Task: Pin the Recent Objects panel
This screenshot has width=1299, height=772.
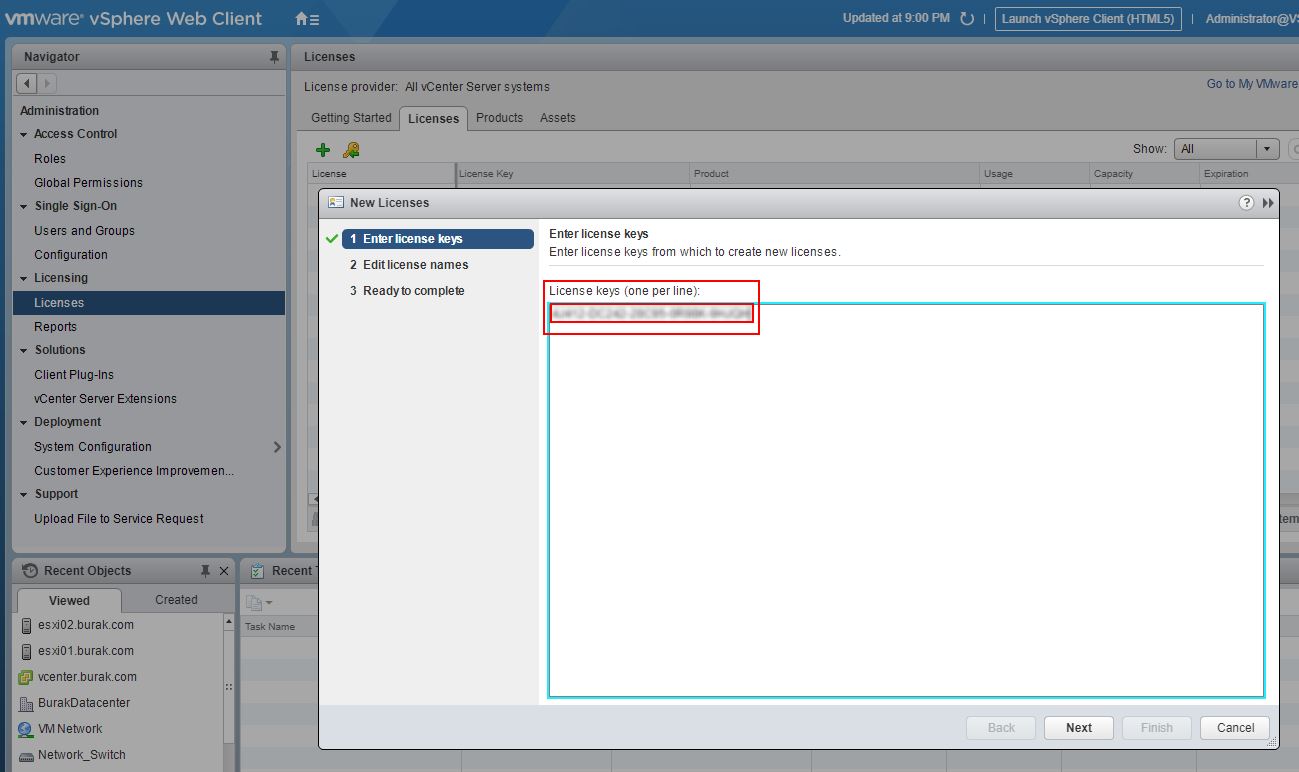Action: pyautogui.click(x=205, y=571)
